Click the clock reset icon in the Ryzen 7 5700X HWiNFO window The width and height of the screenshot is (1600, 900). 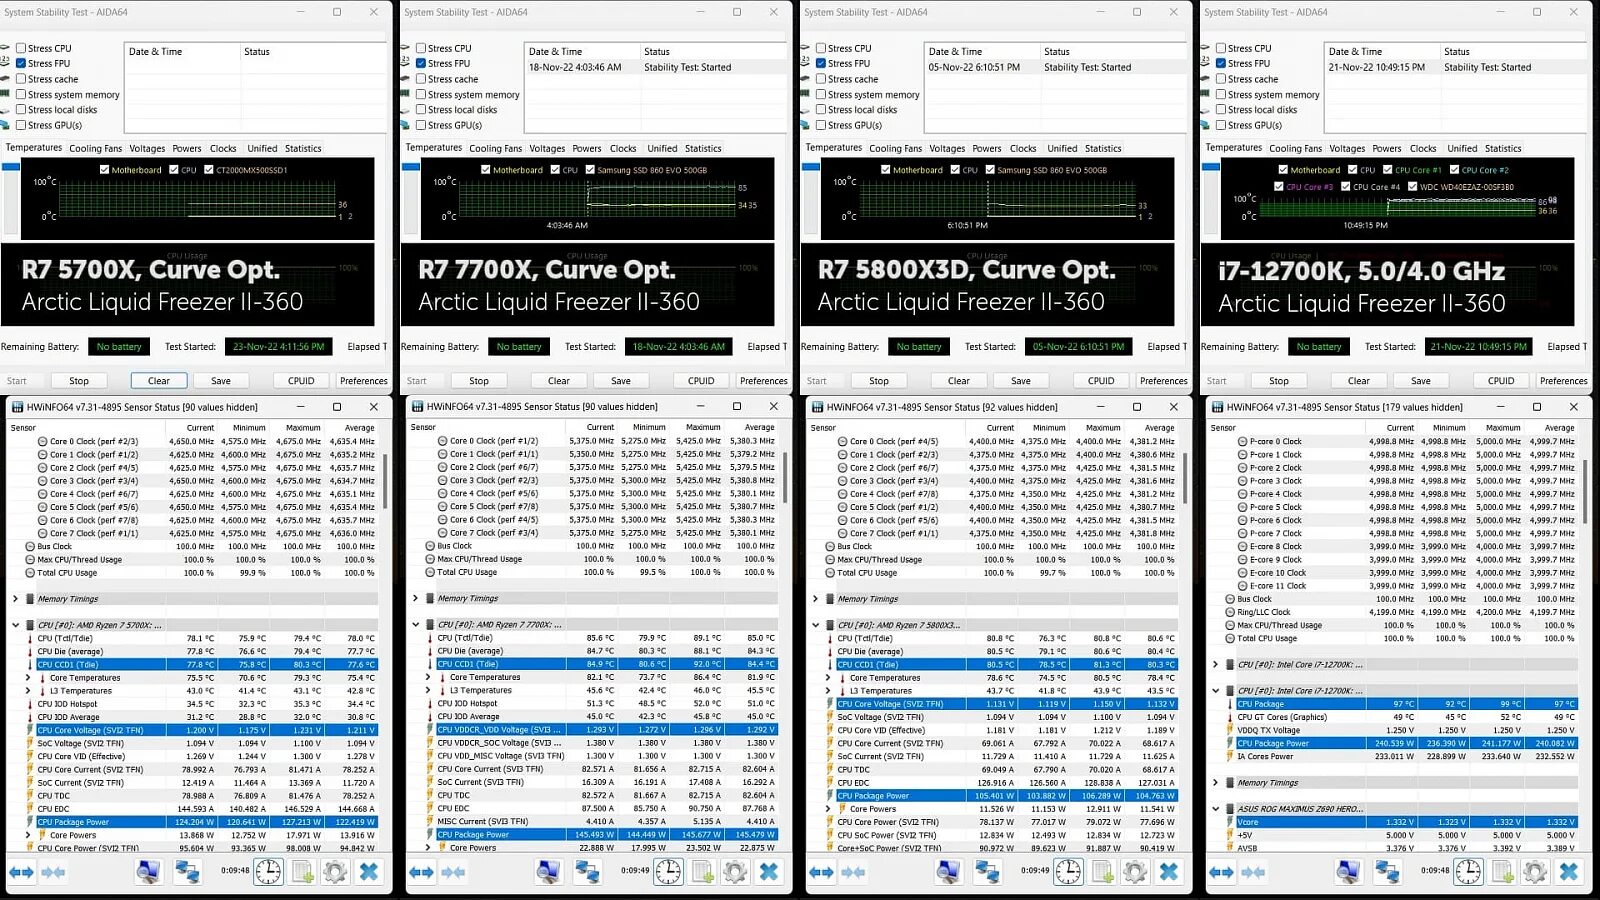click(268, 872)
